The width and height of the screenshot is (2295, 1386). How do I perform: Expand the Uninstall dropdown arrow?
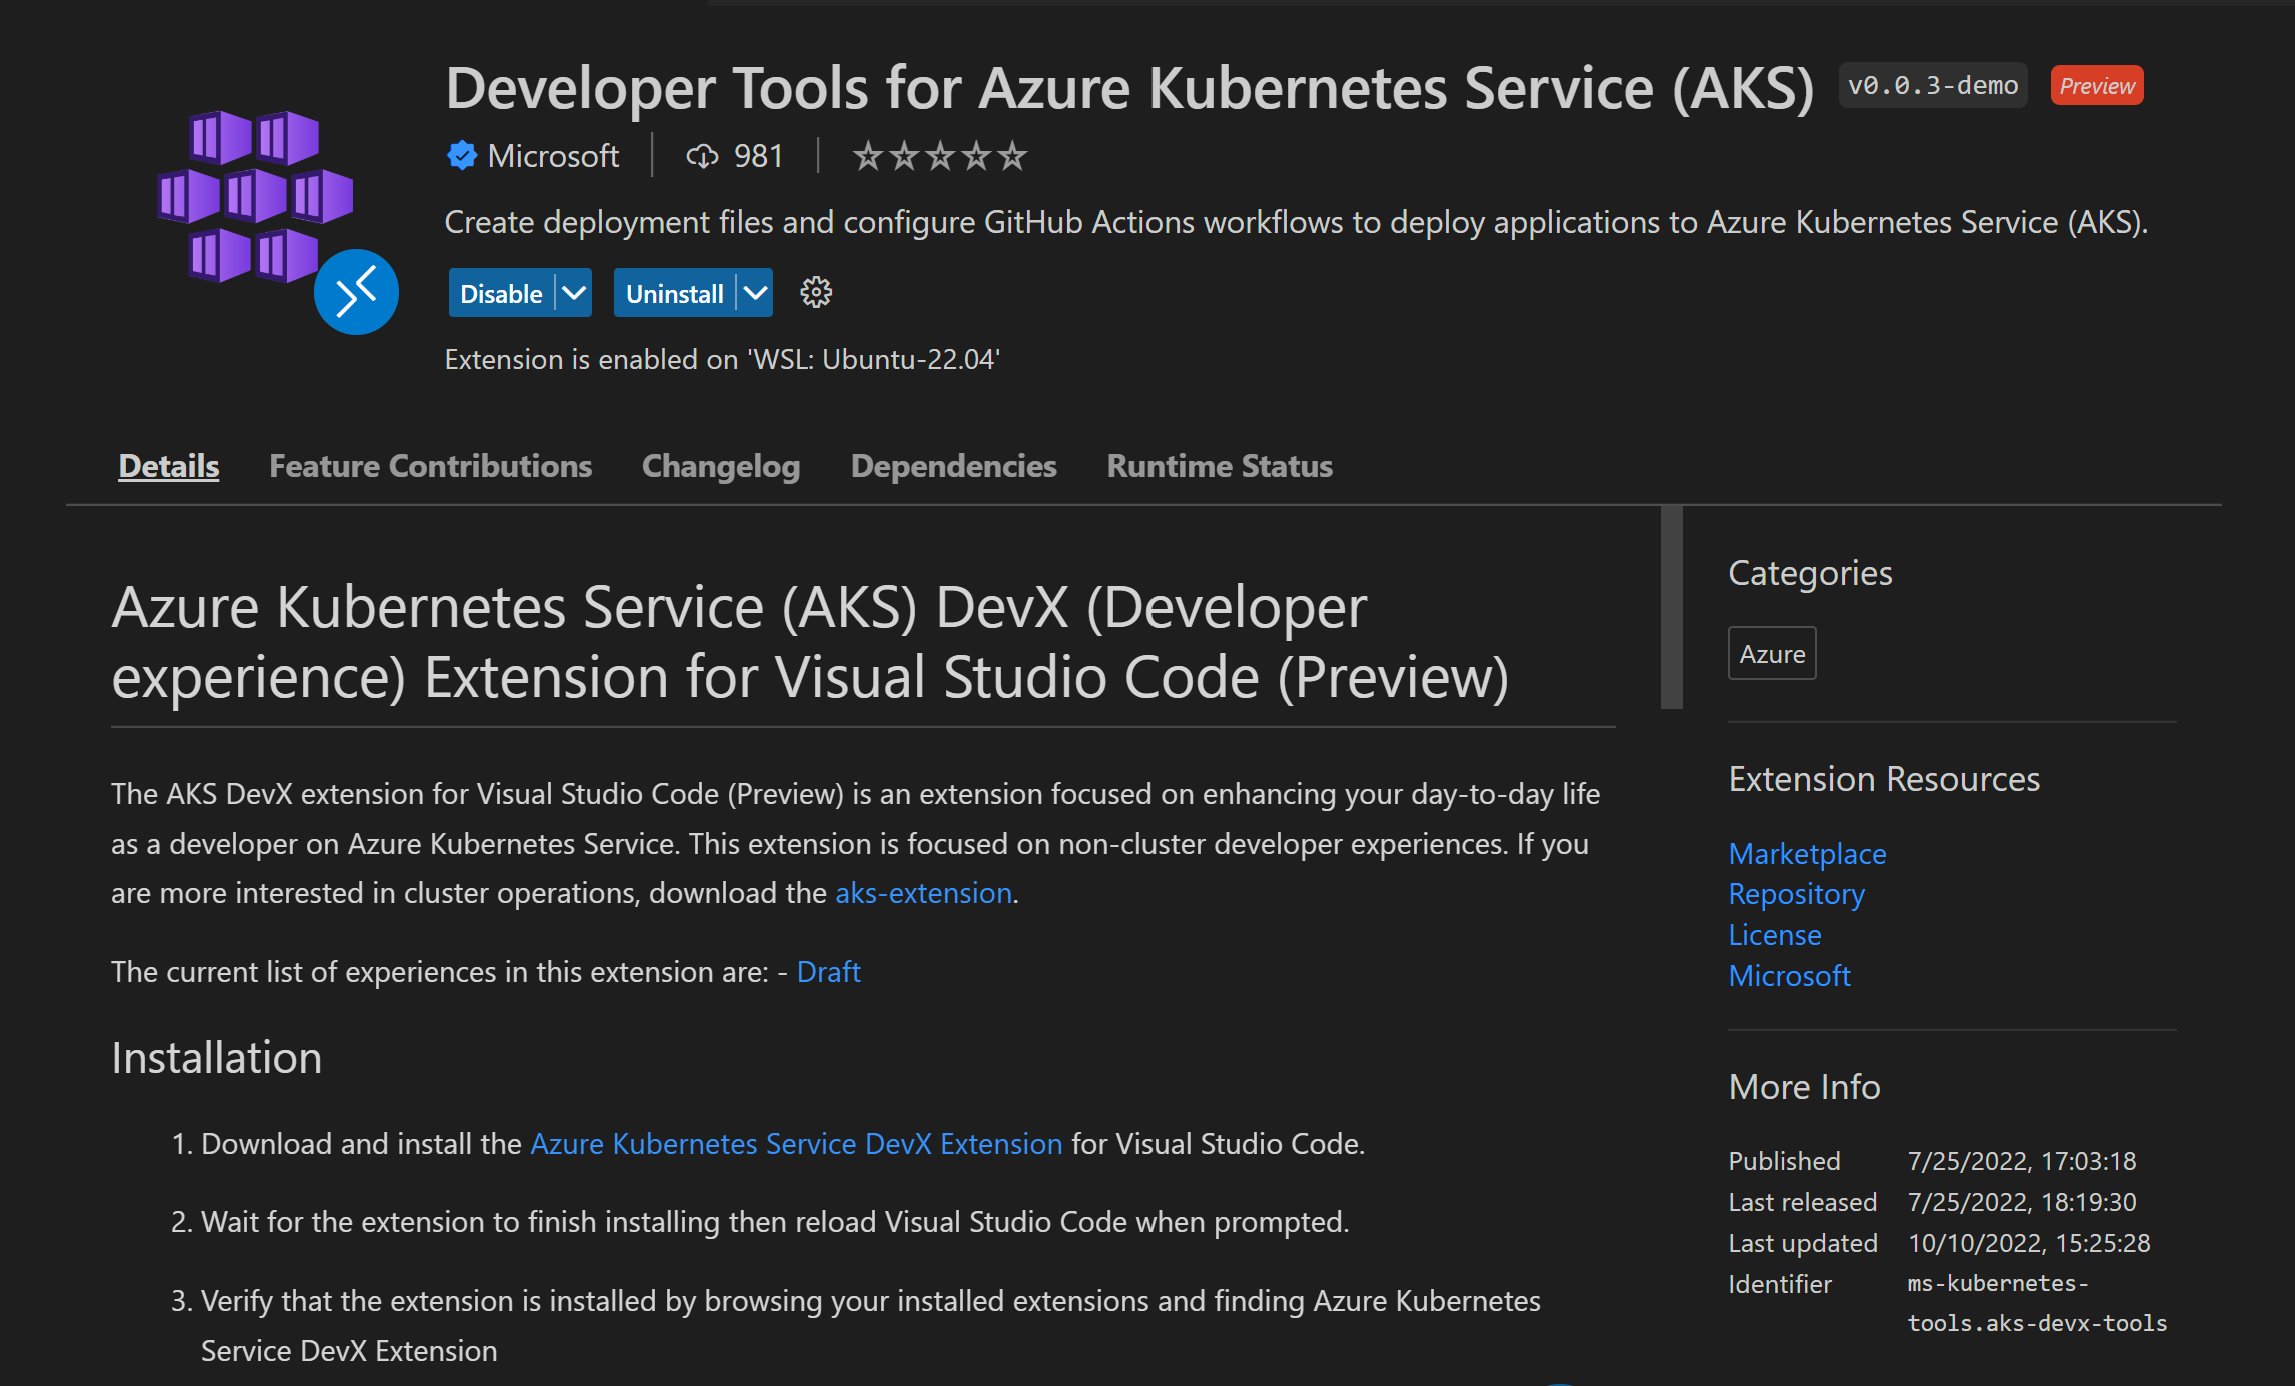click(x=756, y=293)
